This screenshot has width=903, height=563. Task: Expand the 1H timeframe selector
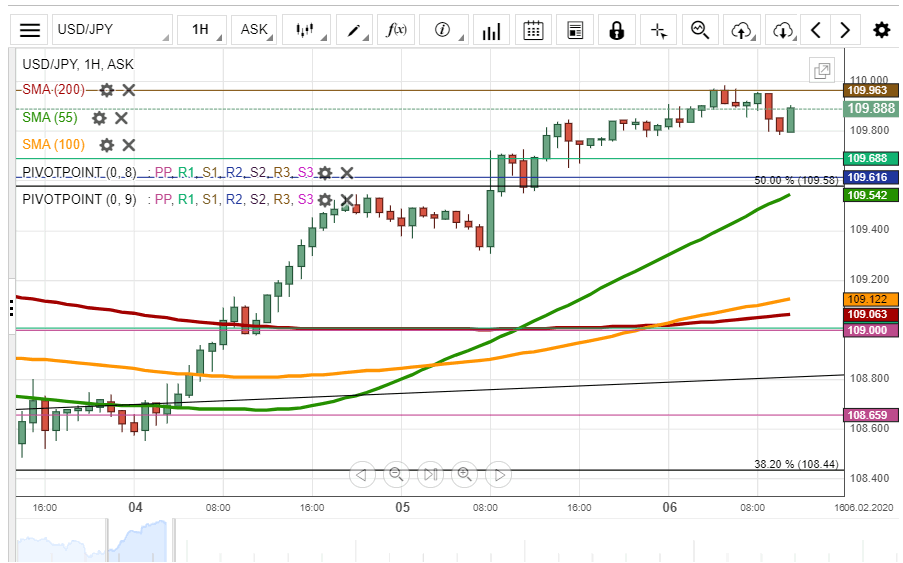pyautogui.click(x=201, y=30)
